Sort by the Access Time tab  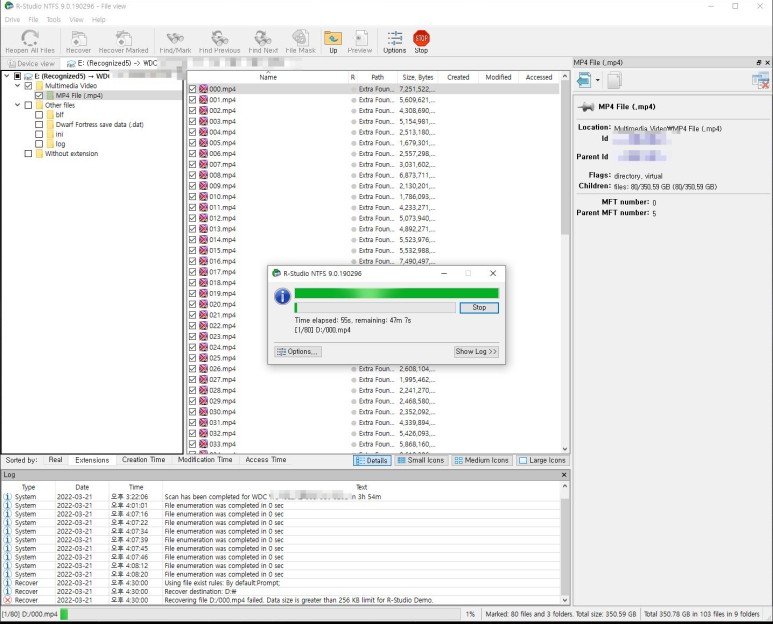266,460
